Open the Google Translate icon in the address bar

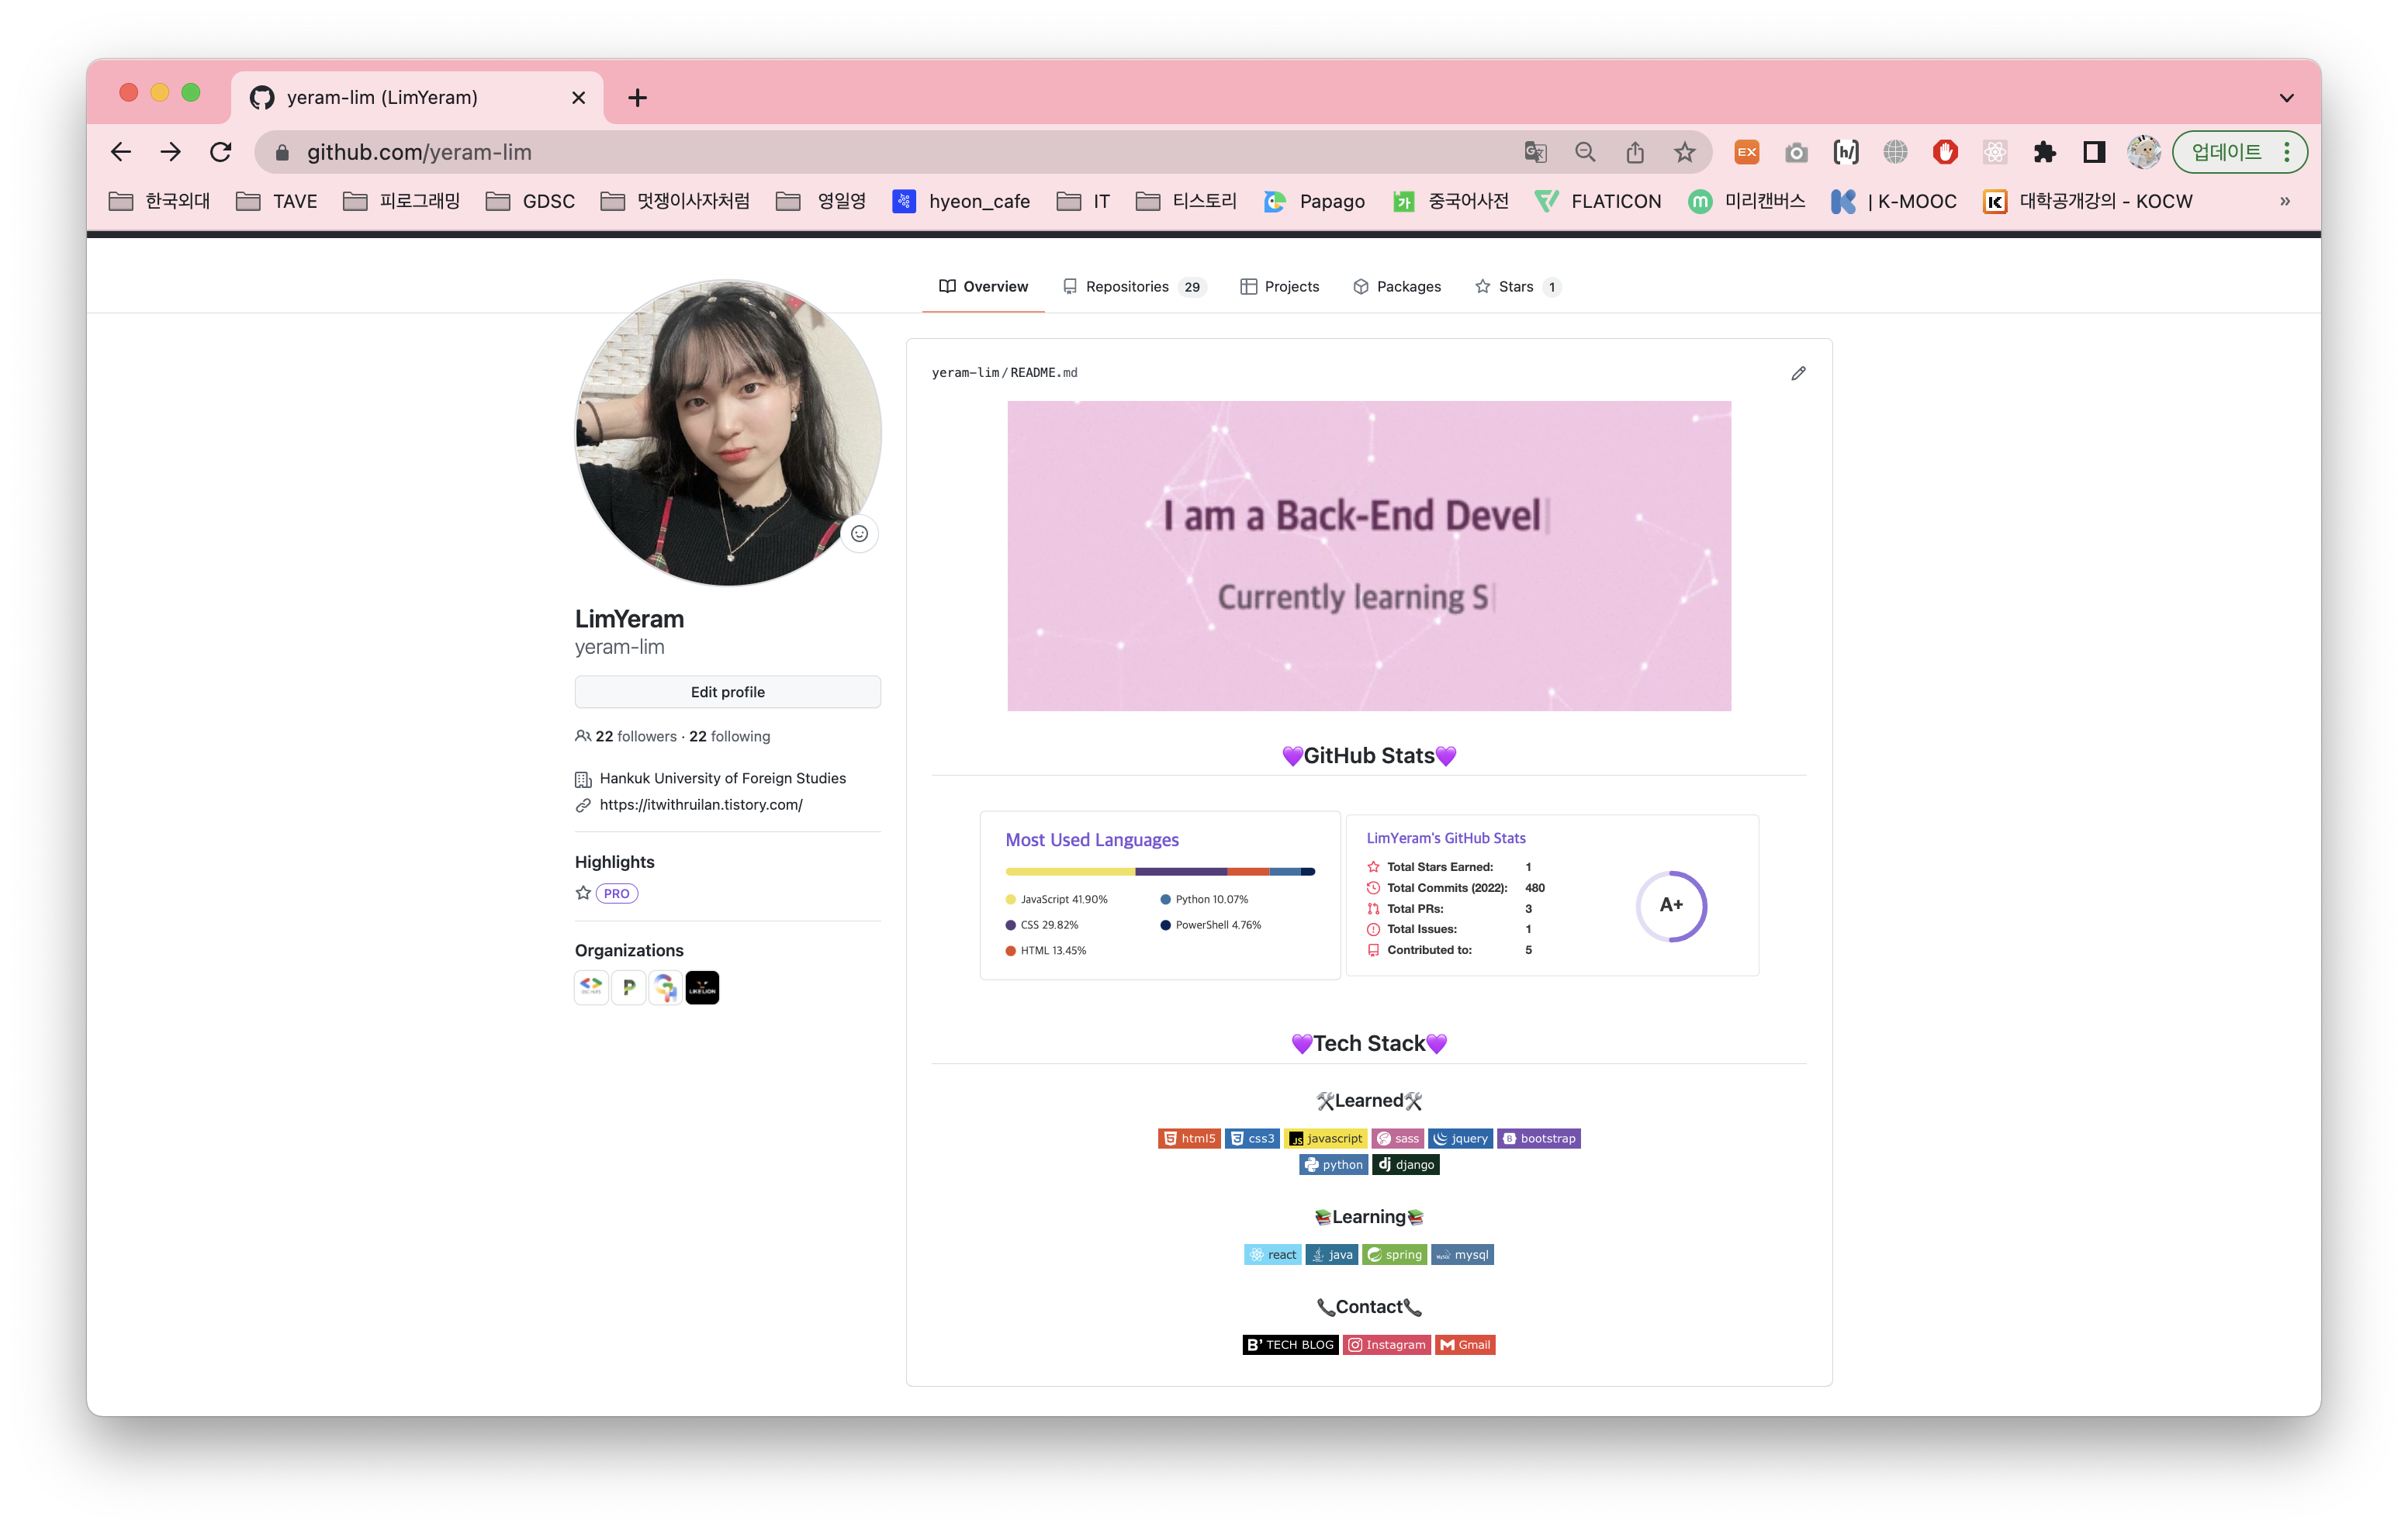(1535, 152)
